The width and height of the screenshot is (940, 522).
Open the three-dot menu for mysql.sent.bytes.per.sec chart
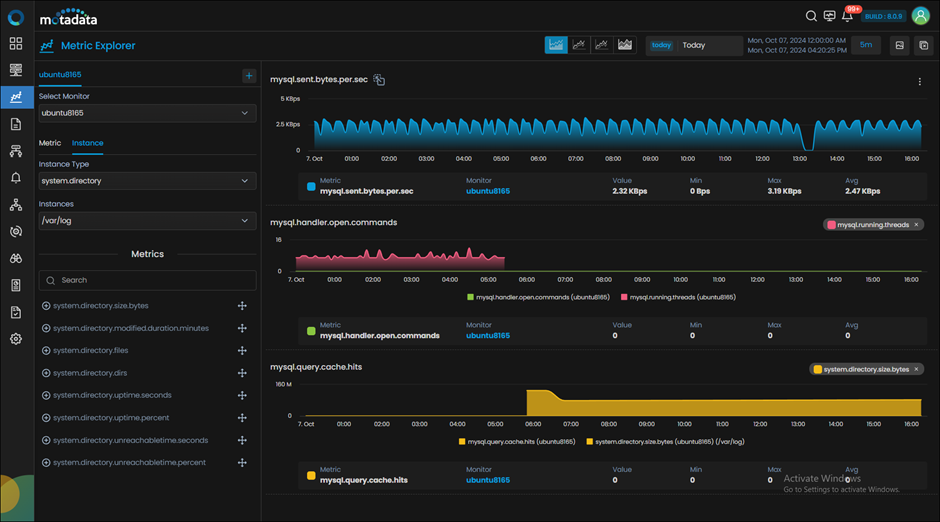click(x=920, y=82)
